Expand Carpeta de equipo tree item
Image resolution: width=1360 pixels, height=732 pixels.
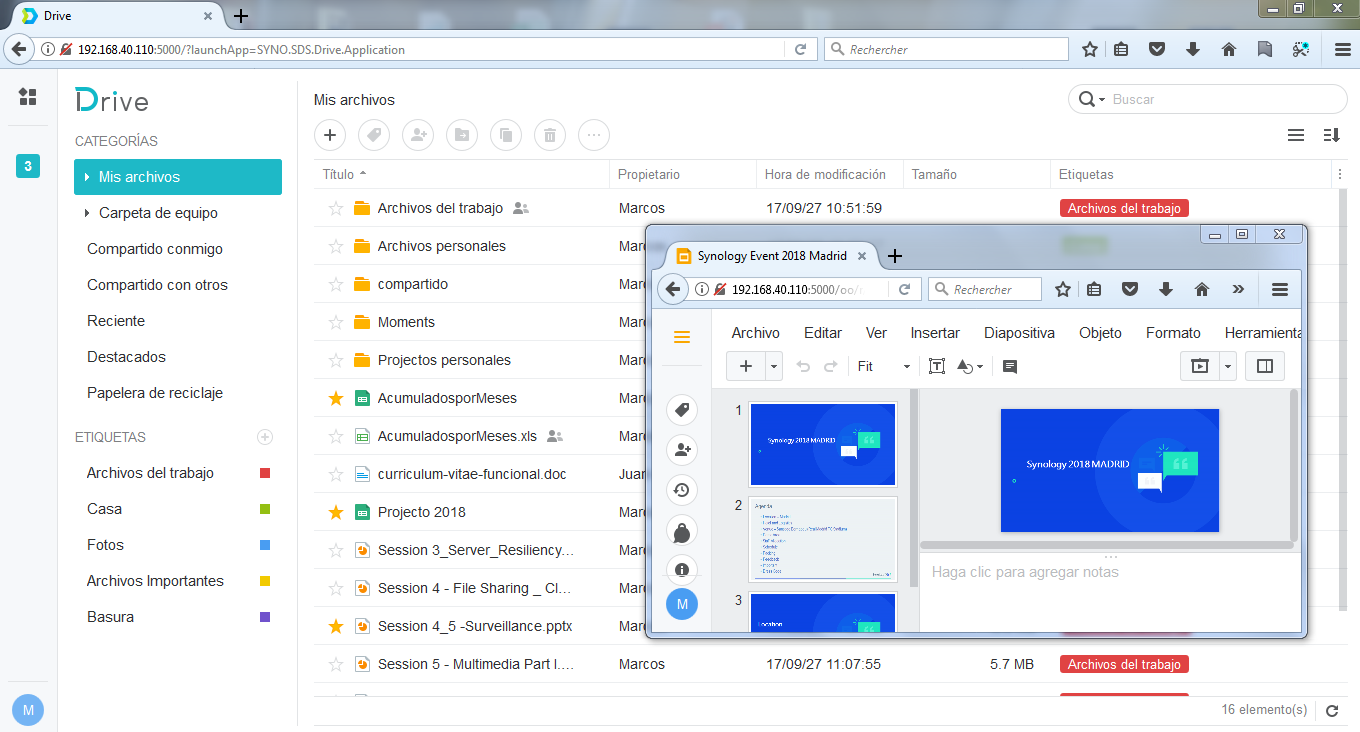coord(88,213)
